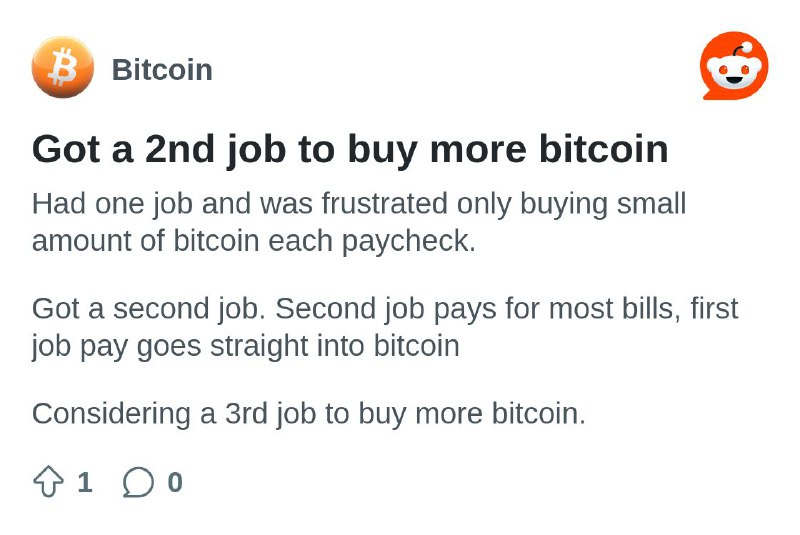Click the word 'bitcoin' ending the post title
Viewport: 800px width, 535px height.
pyautogui.click(x=604, y=149)
